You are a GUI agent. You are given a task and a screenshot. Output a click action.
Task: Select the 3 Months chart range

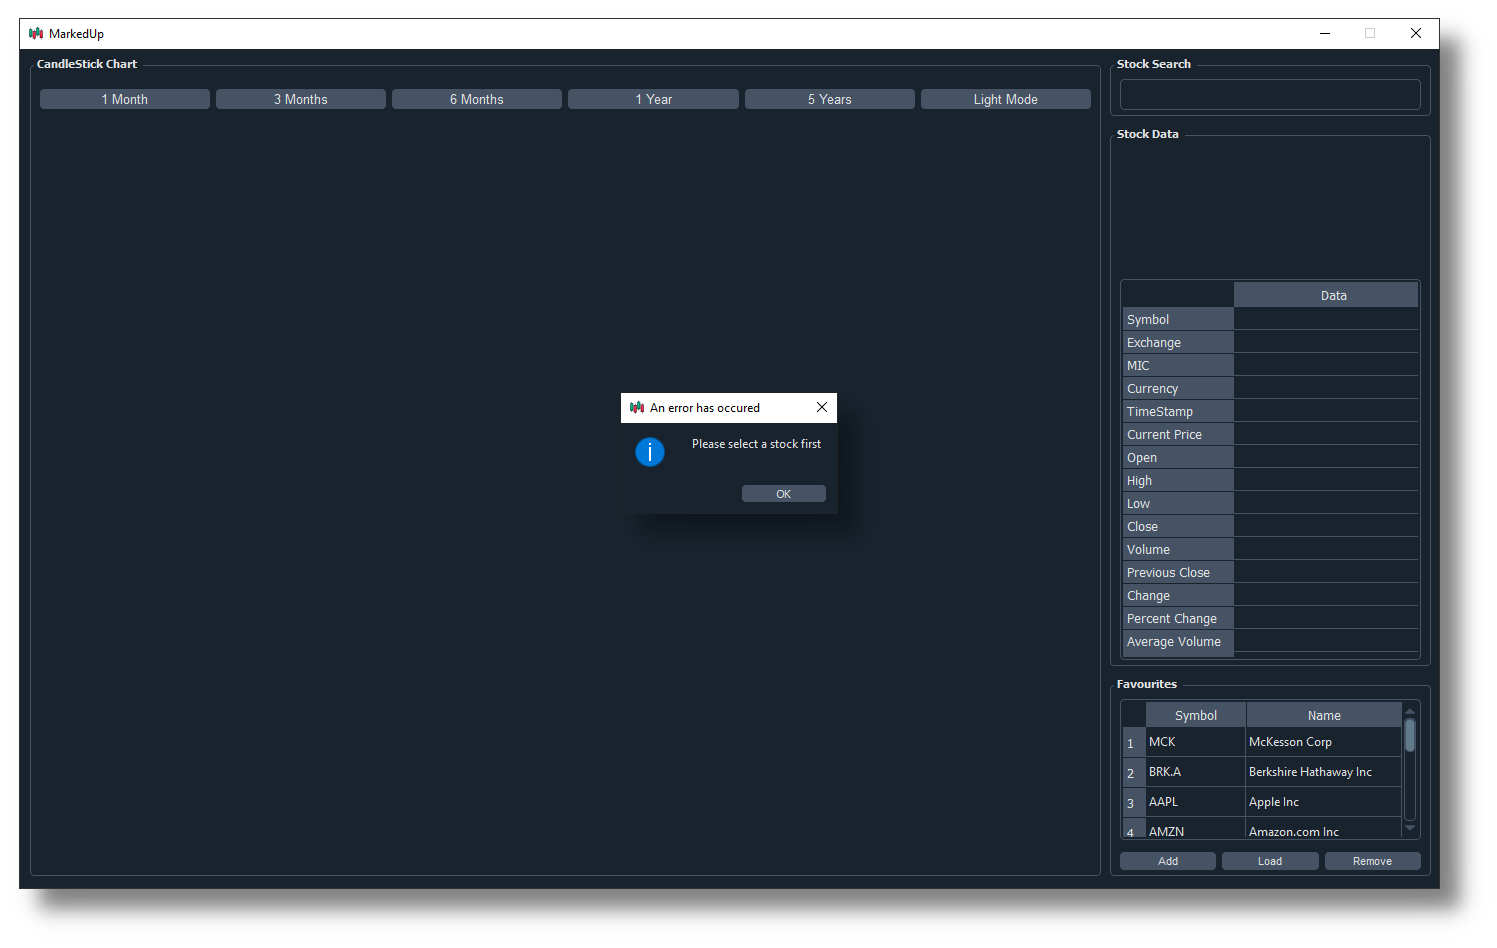coord(301,99)
